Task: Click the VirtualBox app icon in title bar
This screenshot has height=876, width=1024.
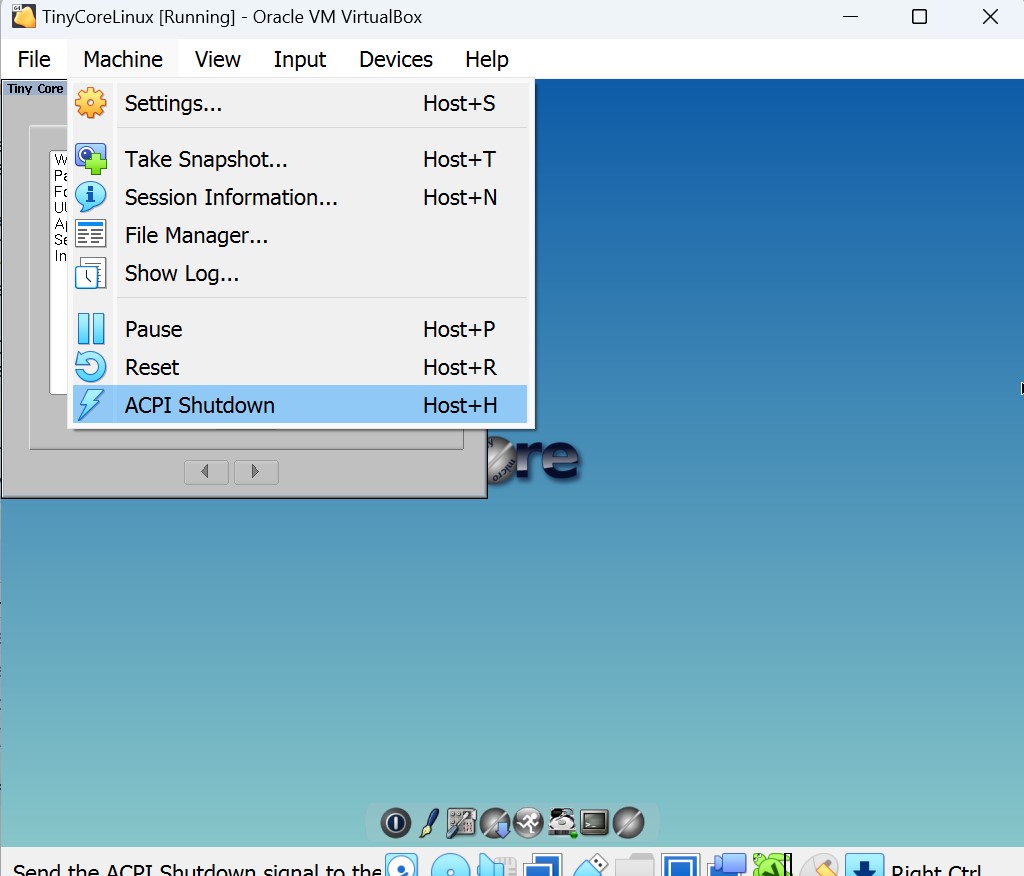Action: (x=24, y=16)
